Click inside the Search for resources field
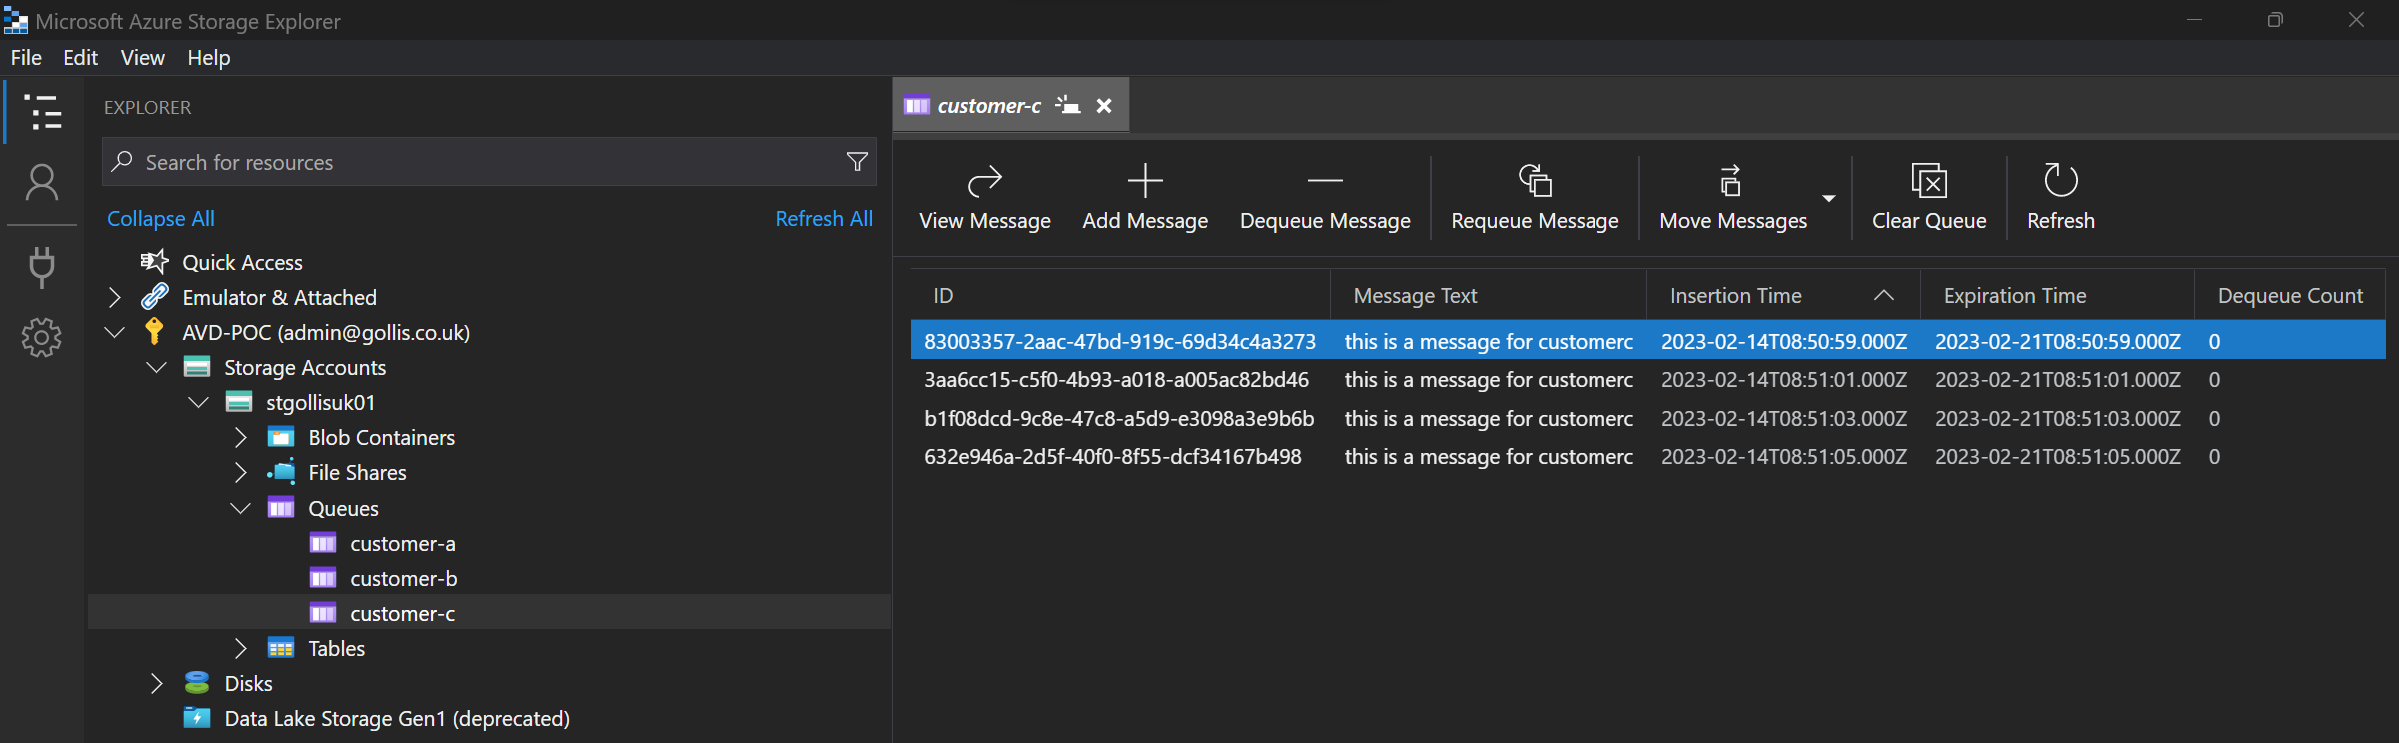The image size is (2399, 743). (x=489, y=162)
